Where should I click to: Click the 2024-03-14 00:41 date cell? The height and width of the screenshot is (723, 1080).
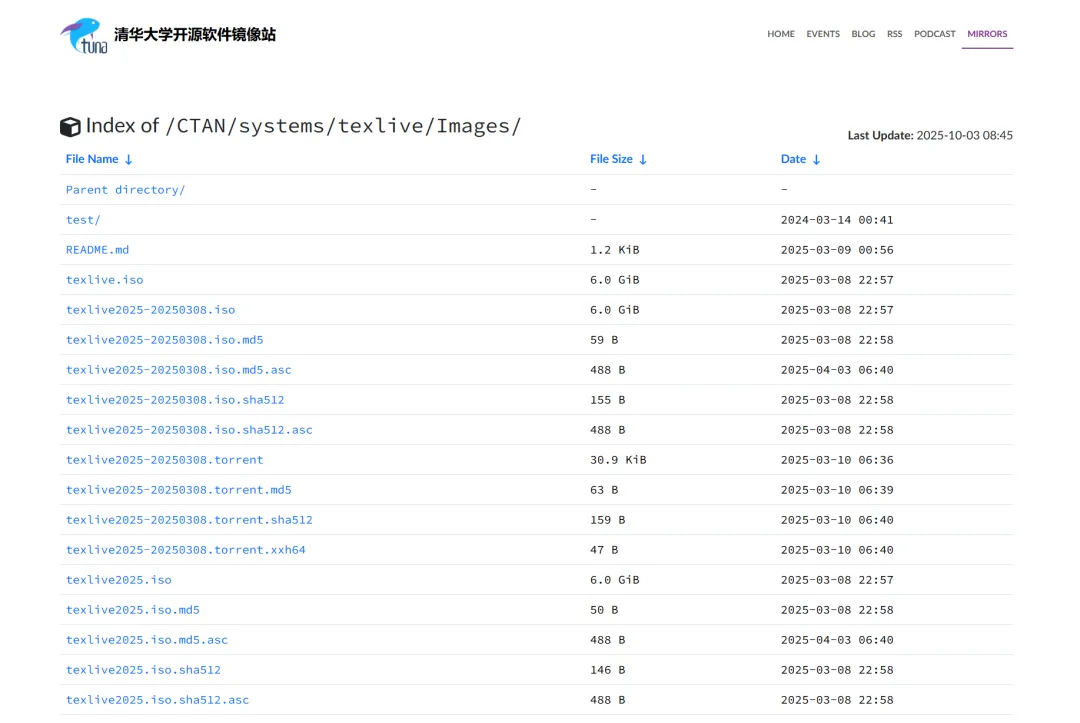coord(837,220)
